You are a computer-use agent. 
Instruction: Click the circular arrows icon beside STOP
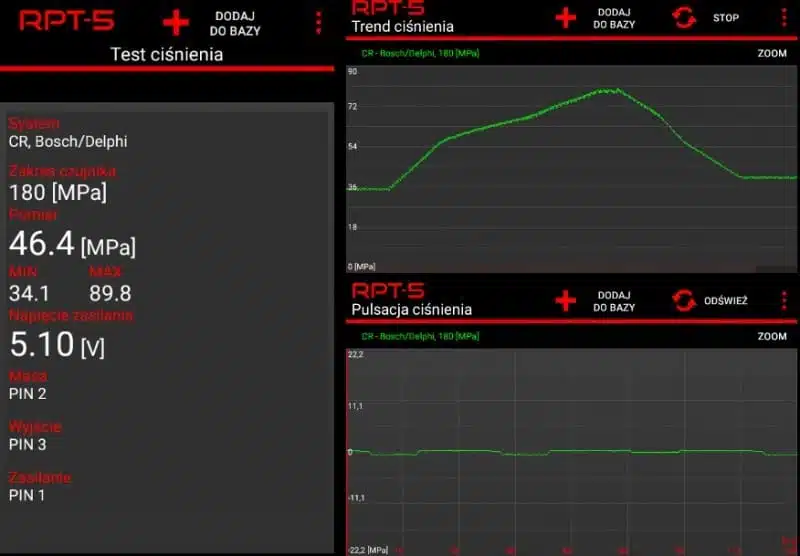684,17
